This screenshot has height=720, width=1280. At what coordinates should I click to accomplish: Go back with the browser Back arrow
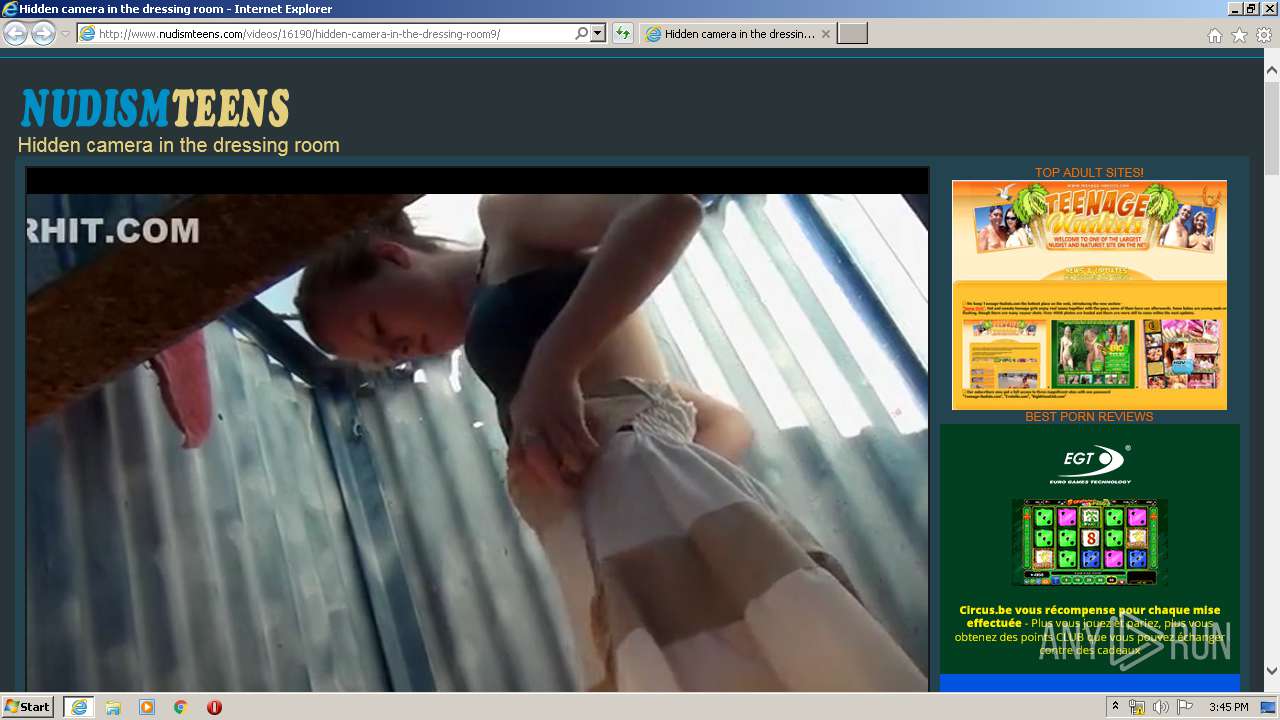point(15,34)
